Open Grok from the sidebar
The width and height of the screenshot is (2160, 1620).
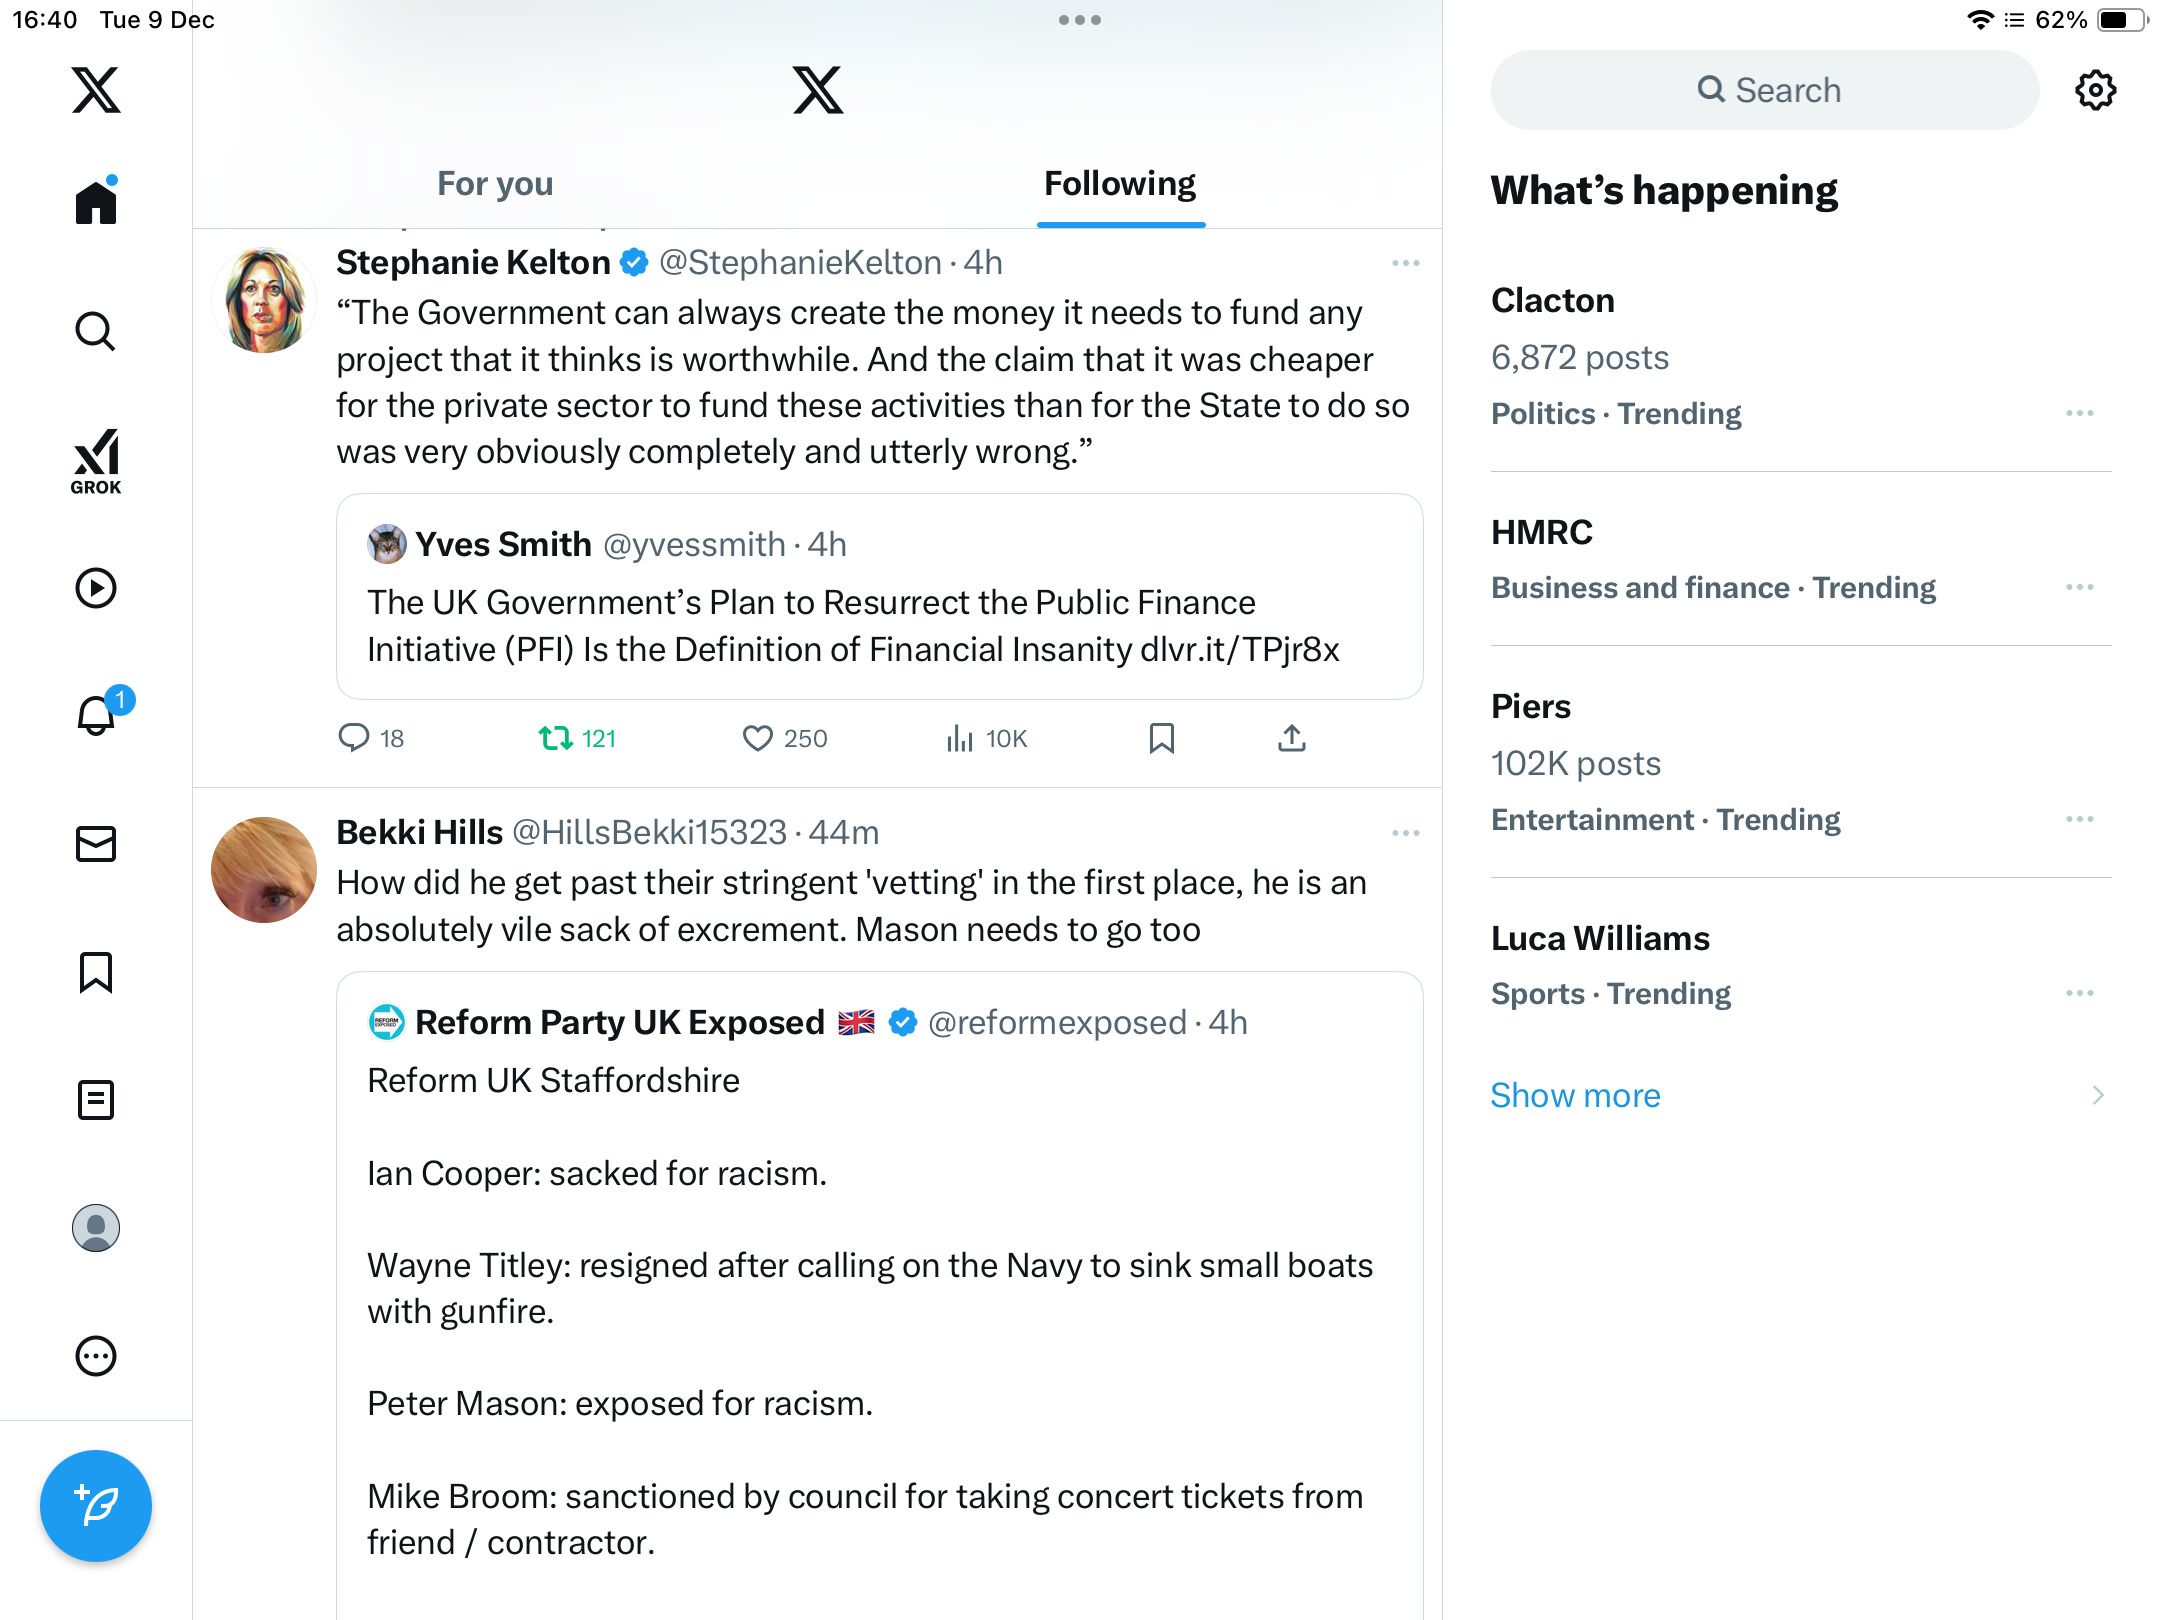(96, 460)
